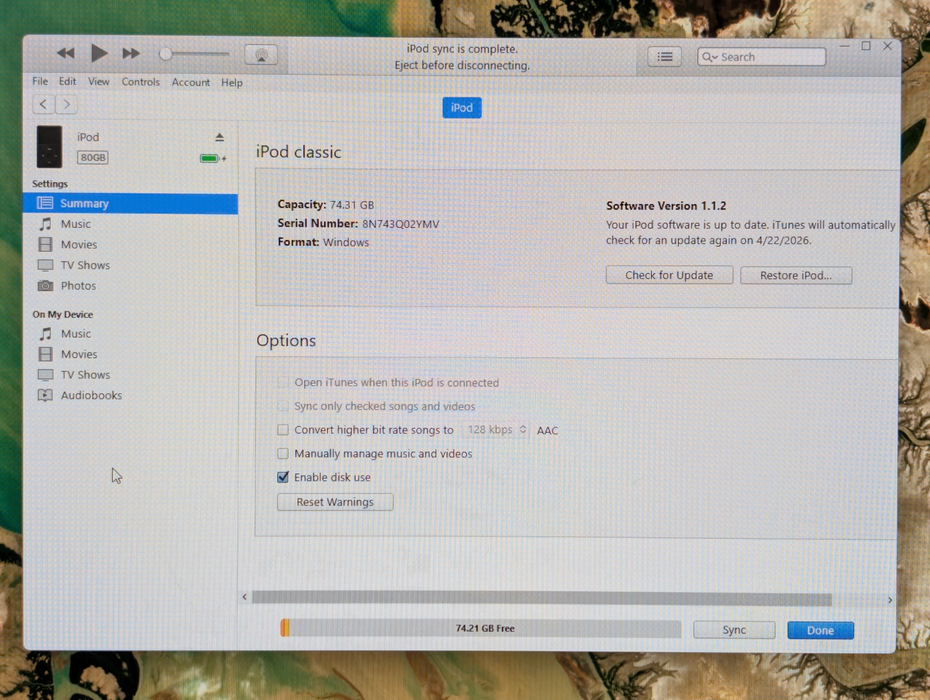Viewport: 930px width, 700px height.
Task: Click the Music note icon under Settings
Action: [x=45, y=224]
